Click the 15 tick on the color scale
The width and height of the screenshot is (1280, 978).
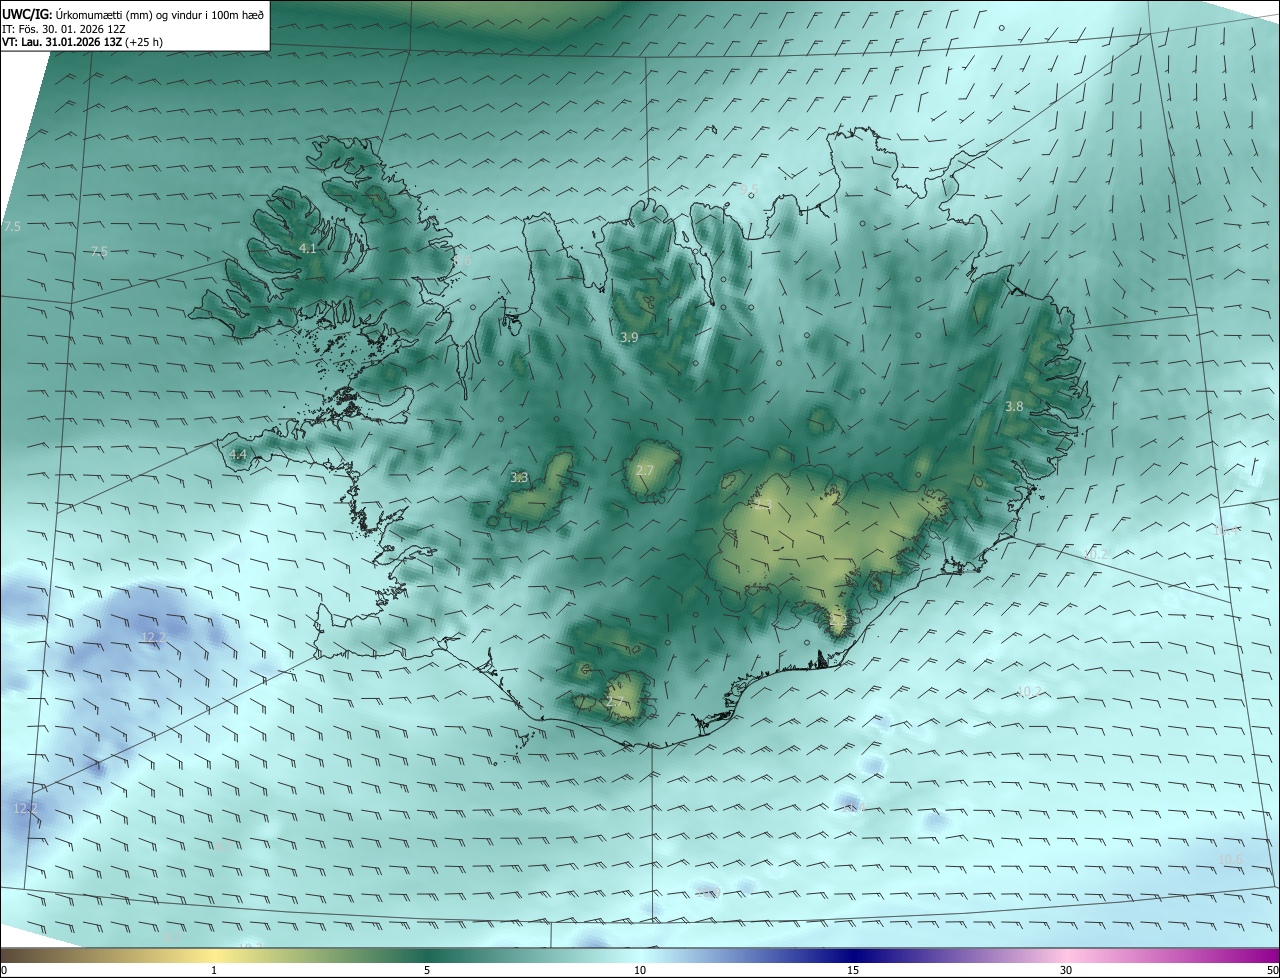(853, 970)
